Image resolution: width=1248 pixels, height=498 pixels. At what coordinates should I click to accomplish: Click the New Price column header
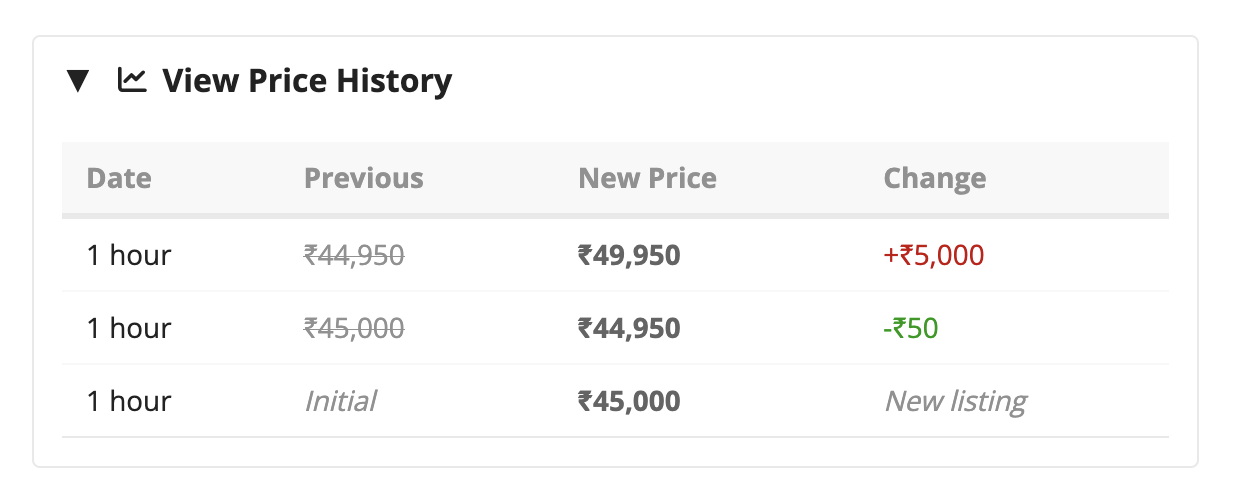tap(647, 178)
